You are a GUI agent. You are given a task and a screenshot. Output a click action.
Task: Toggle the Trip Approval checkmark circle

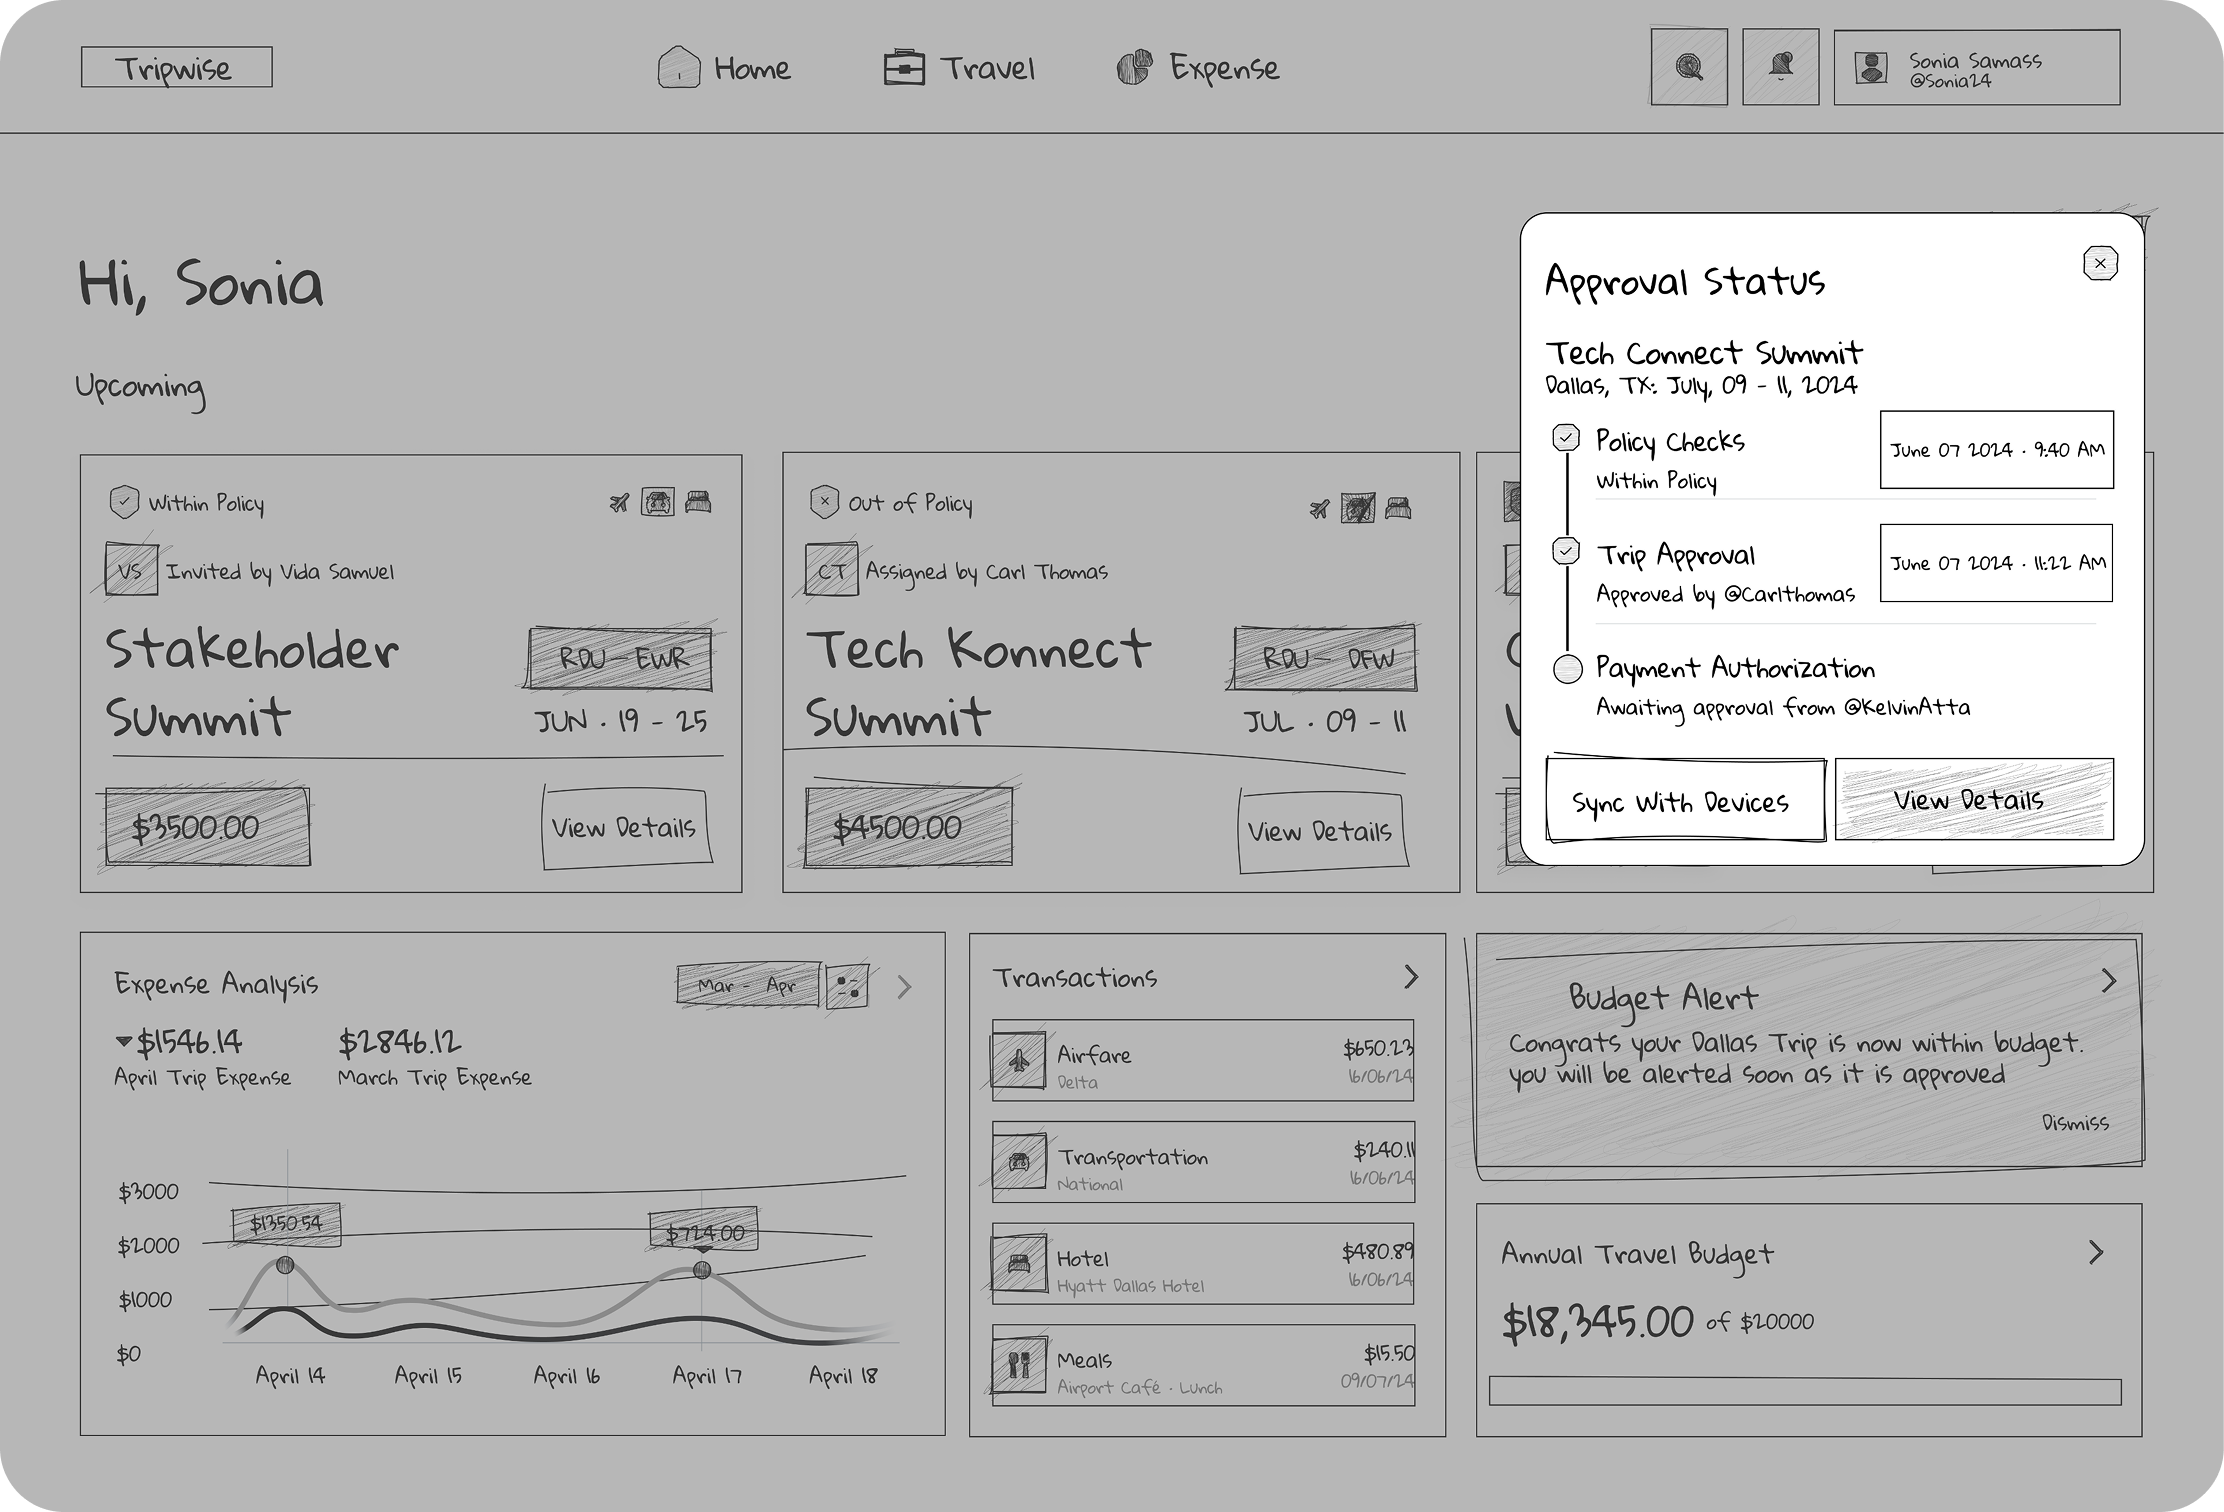coord(1567,551)
